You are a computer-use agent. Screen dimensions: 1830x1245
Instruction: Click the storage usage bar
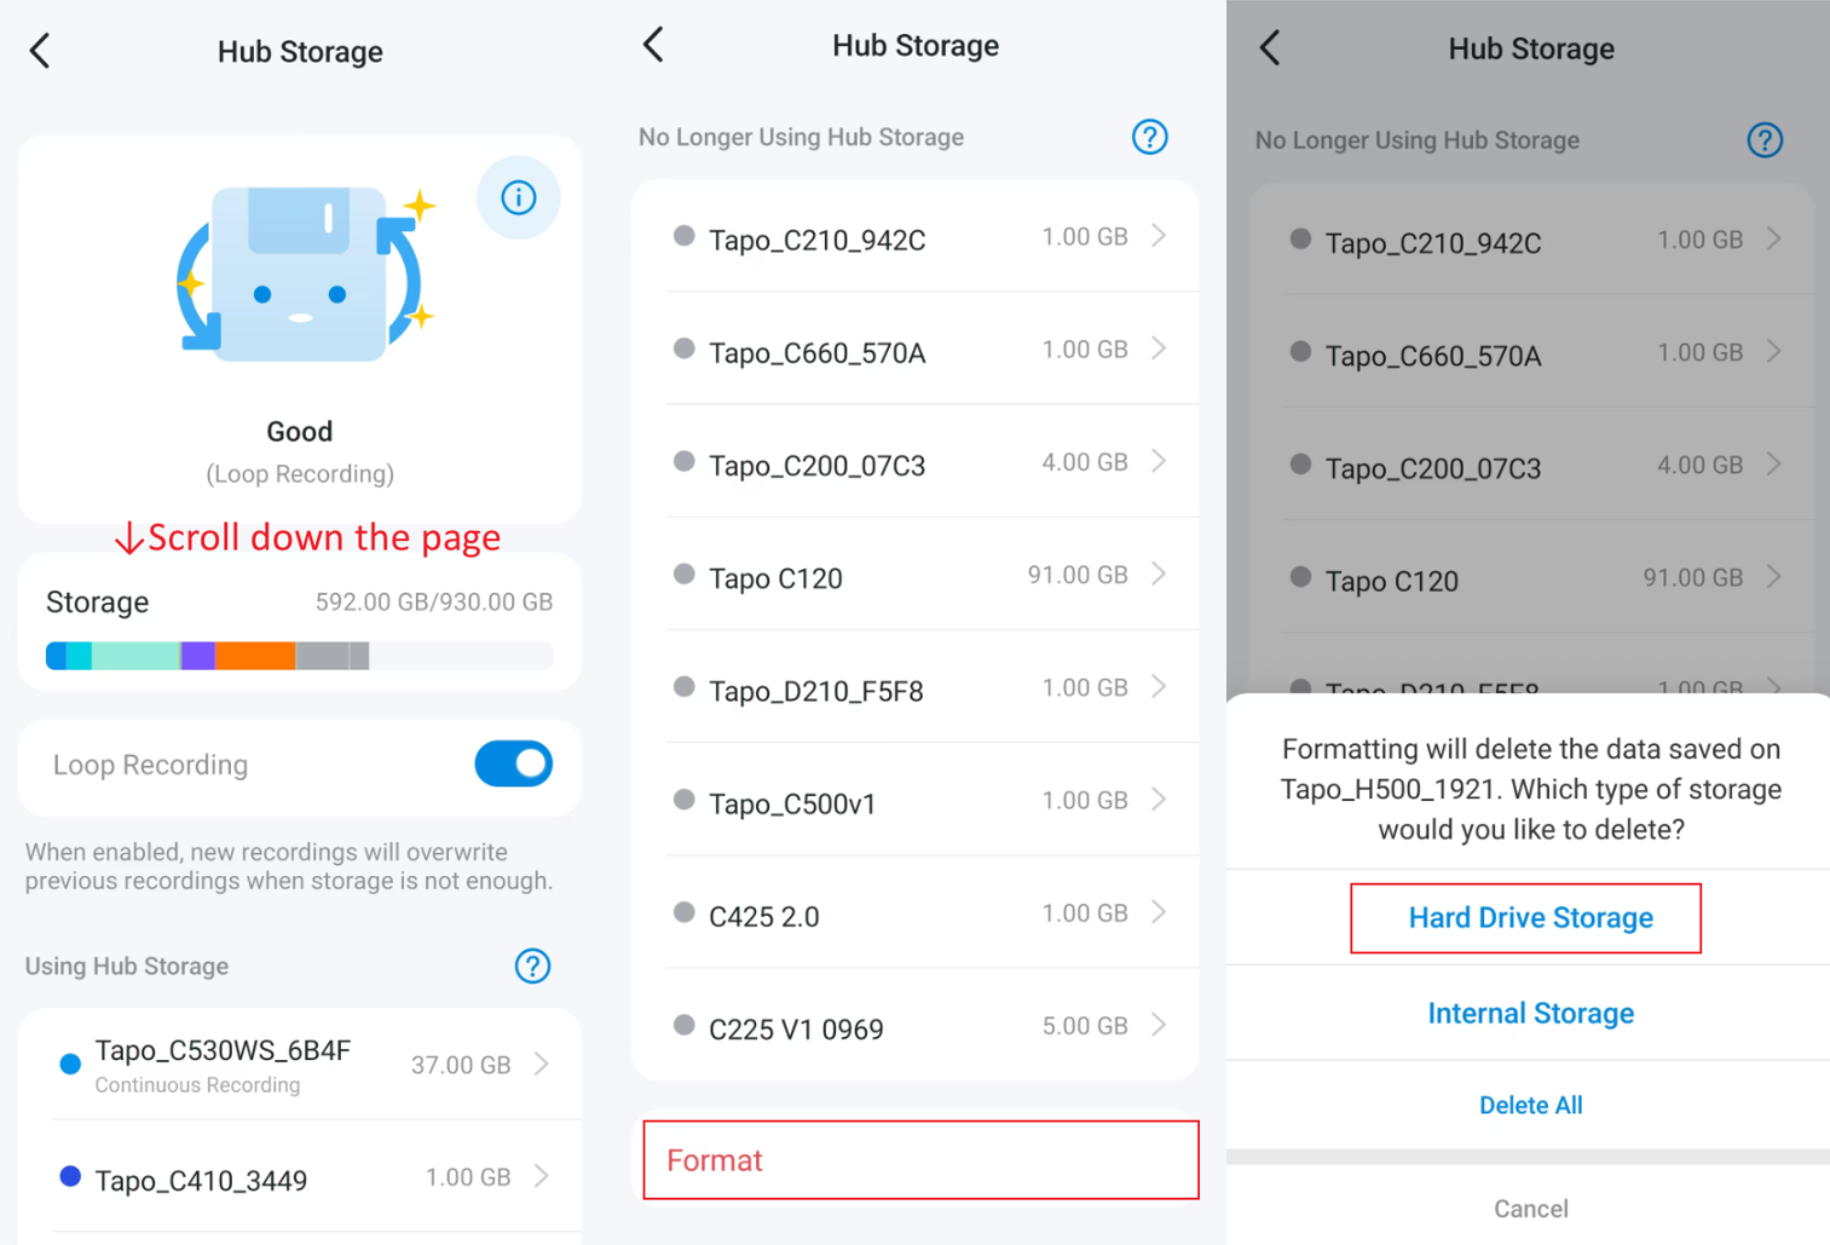(x=299, y=655)
